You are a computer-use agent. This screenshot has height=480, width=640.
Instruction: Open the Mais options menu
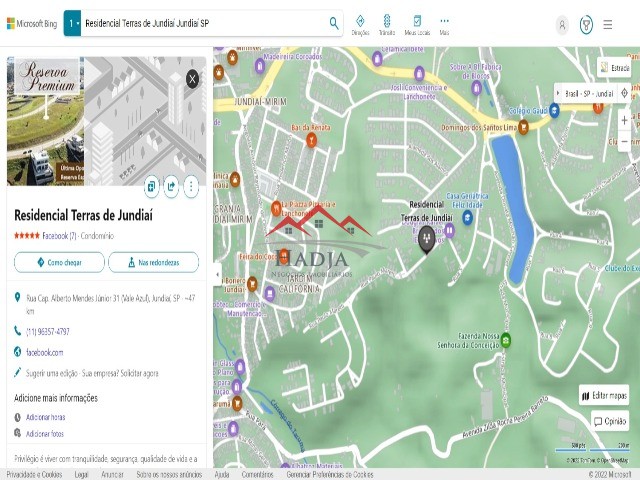(x=444, y=25)
